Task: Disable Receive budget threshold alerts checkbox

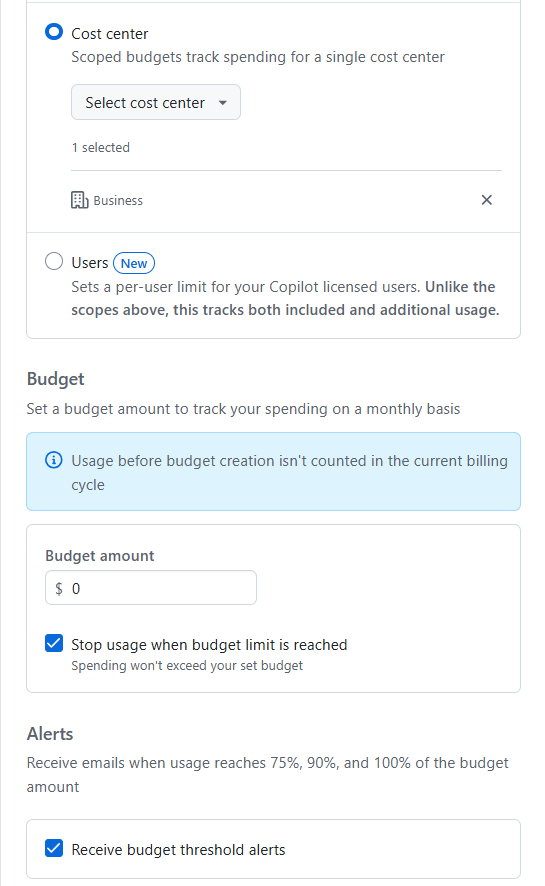Action: [54, 848]
